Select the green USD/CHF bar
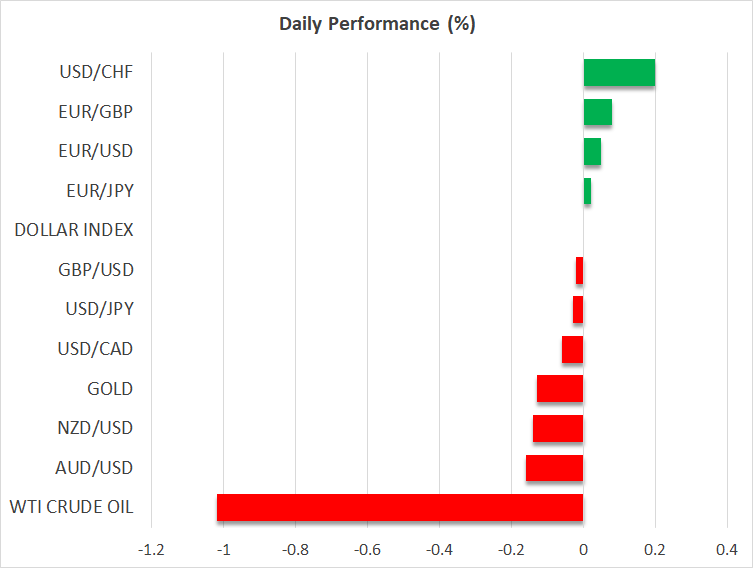 [619, 72]
